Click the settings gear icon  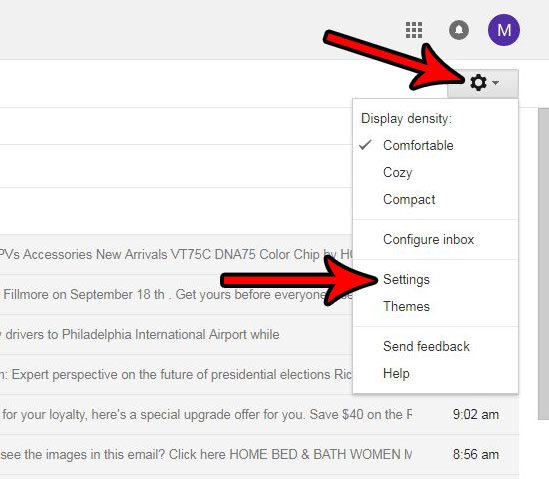pos(478,83)
